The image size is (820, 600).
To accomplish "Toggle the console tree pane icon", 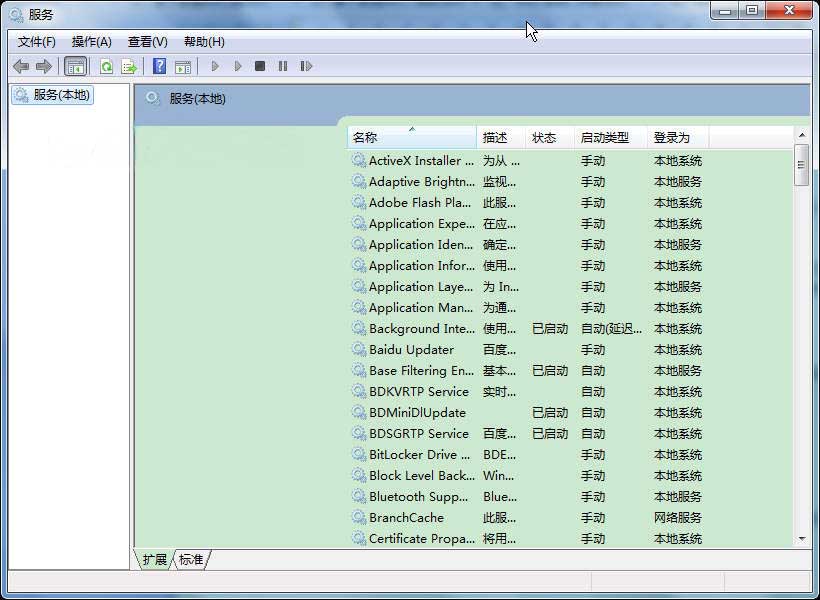I will pyautogui.click(x=76, y=66).
